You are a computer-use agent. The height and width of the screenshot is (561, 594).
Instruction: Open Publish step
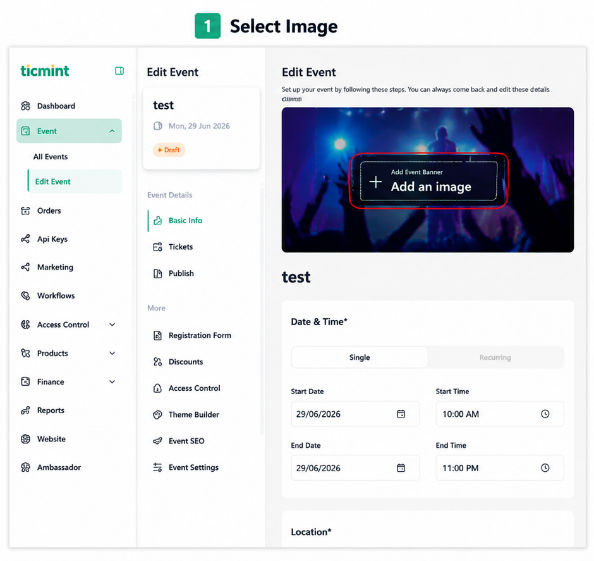click(x=181, y=273)
